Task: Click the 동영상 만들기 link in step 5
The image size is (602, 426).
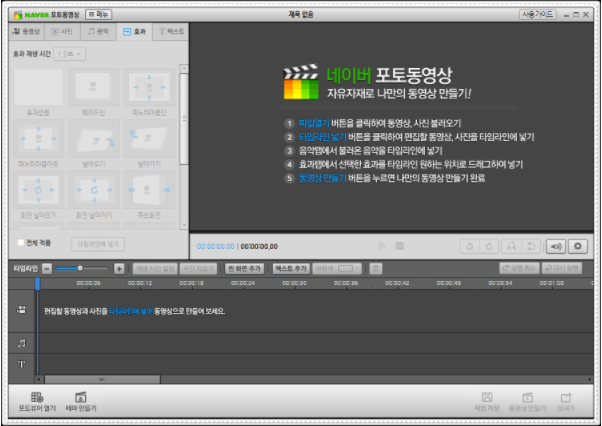Action: [322, 178]
